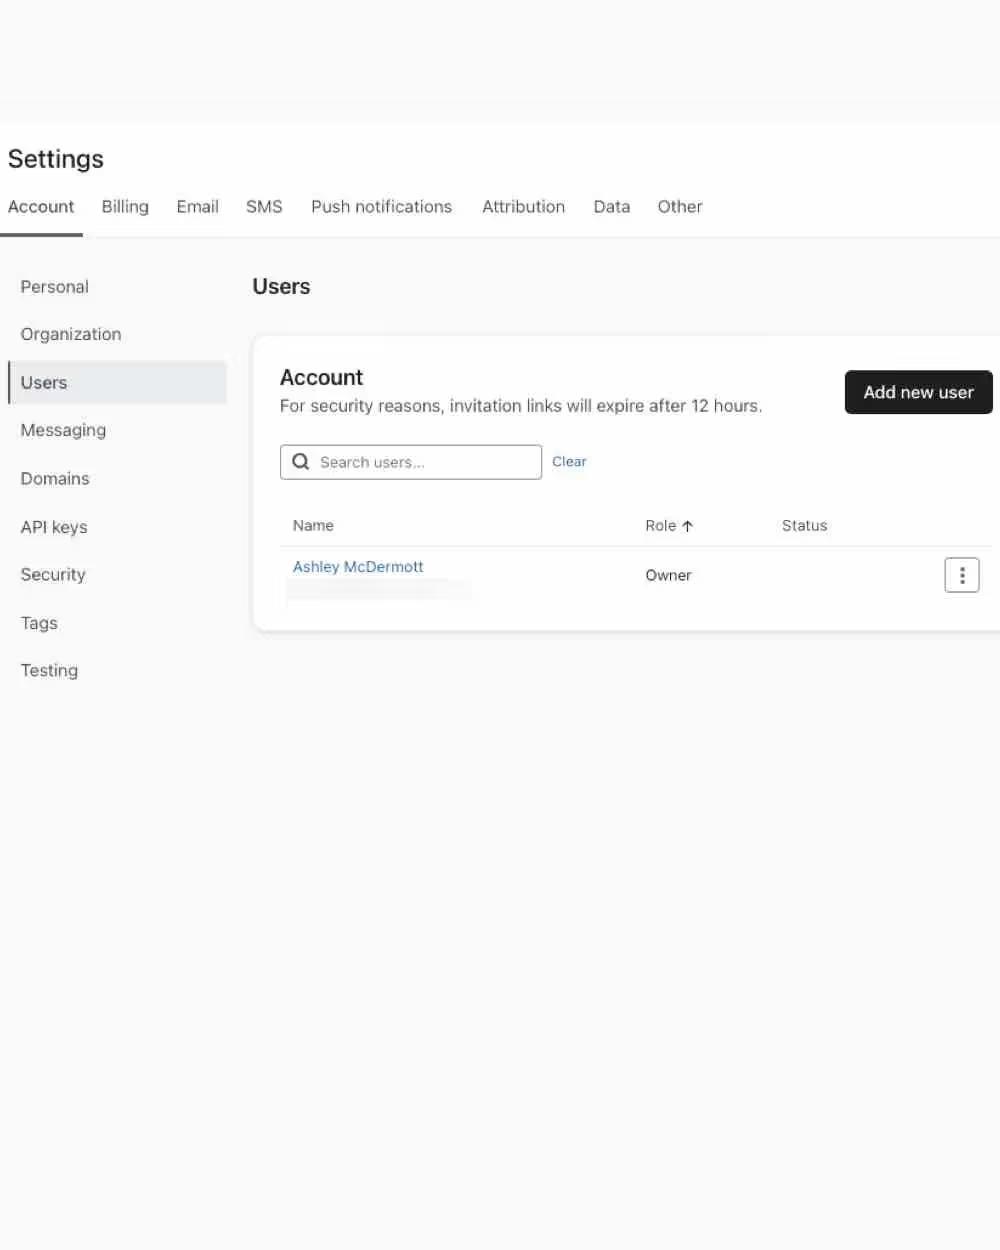Open the Security settings section

click(x=53, y=574)
